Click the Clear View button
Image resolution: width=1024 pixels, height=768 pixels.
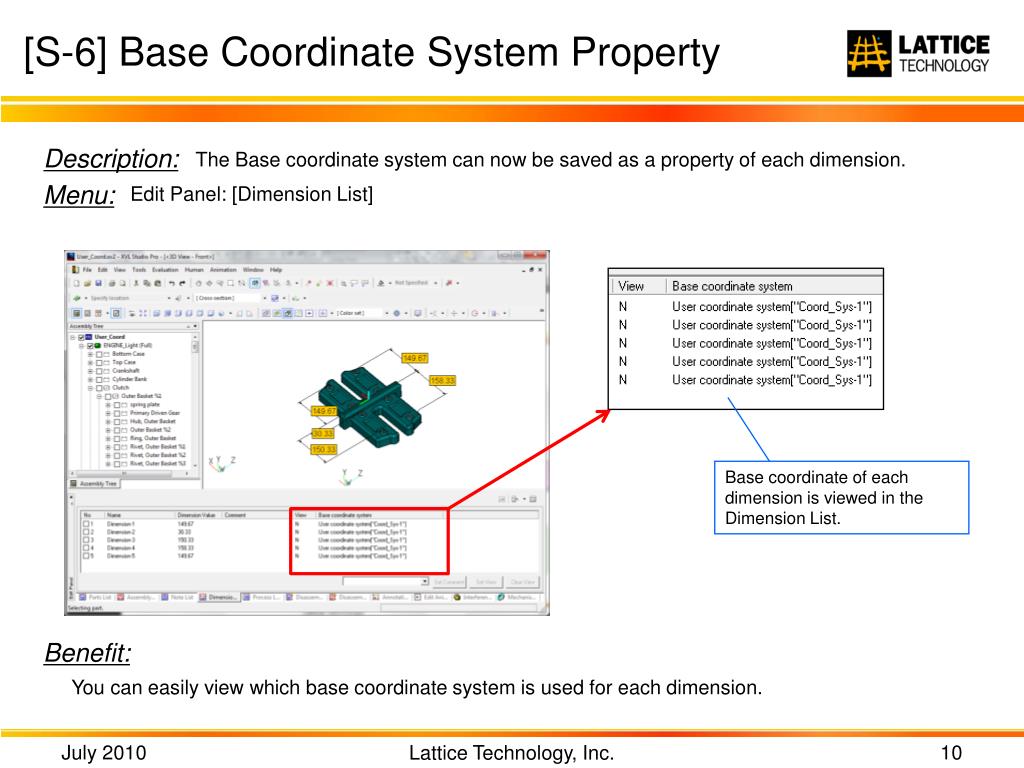point(522,582)
